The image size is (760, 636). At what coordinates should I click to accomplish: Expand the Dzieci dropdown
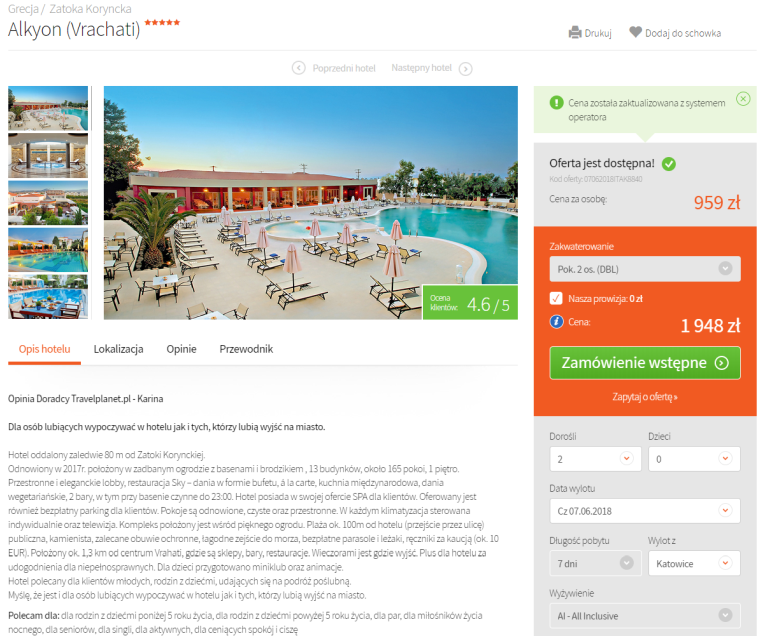pyautogui.click(x=694, y=459)
